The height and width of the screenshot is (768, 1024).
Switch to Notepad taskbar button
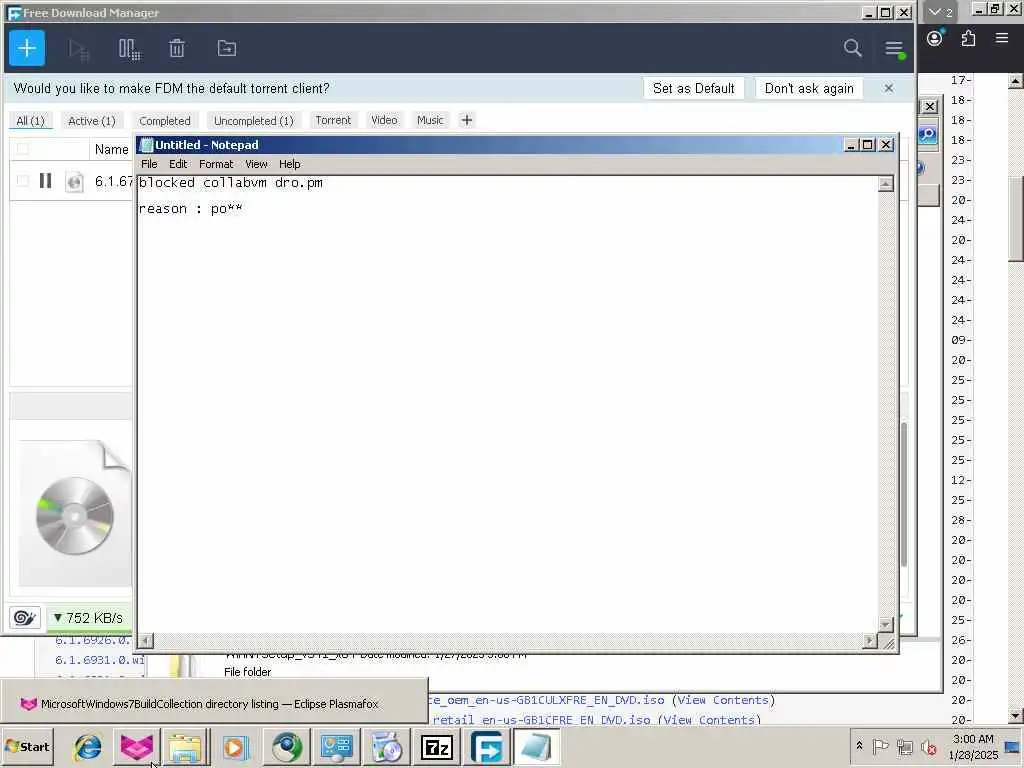click(x=536, y=747)
